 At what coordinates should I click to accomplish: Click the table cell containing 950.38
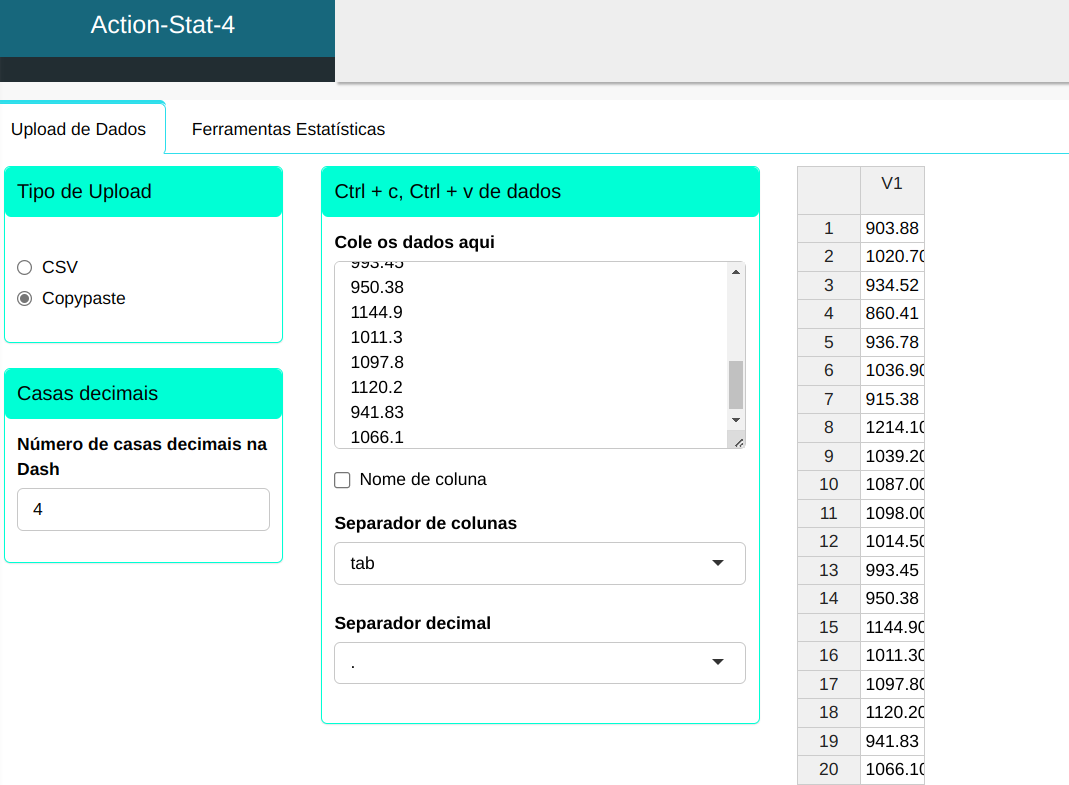coord(892,599)
